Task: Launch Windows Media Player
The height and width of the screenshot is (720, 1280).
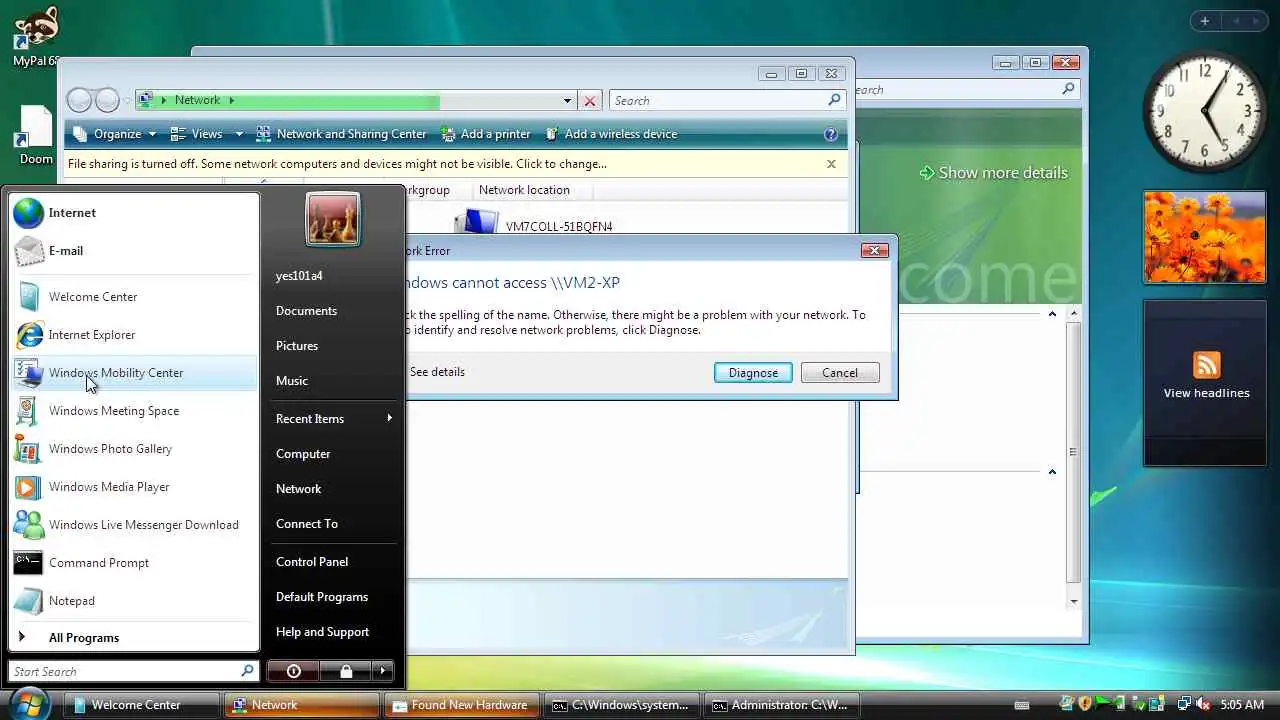Action: tap(133, 487)
